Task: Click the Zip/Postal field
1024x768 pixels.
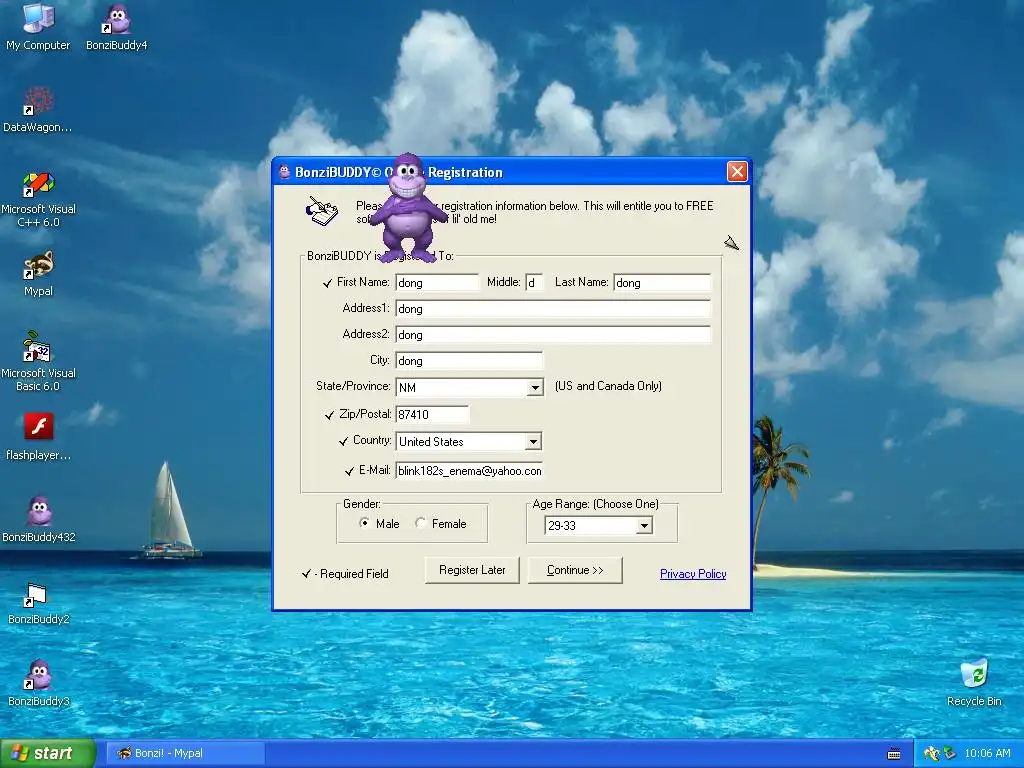Action: [x=432, y=414]
